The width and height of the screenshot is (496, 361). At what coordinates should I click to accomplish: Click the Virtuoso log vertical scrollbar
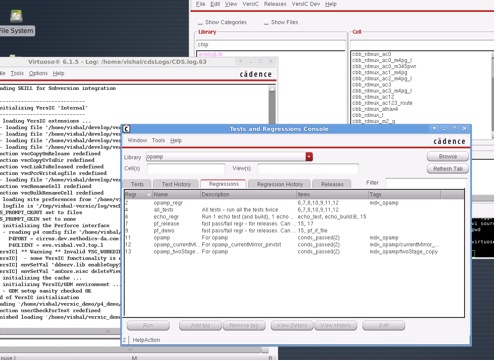point(272,105)
